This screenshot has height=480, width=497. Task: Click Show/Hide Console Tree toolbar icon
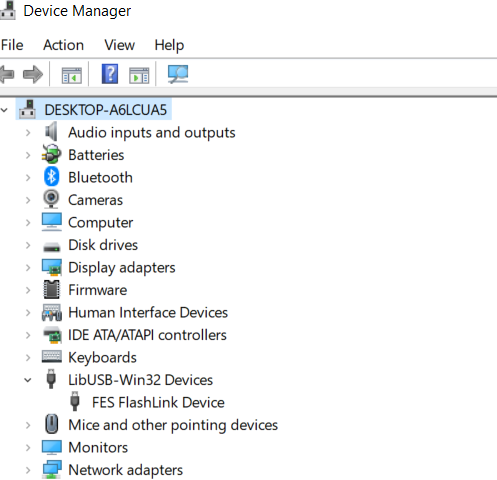tap(72, 75)
